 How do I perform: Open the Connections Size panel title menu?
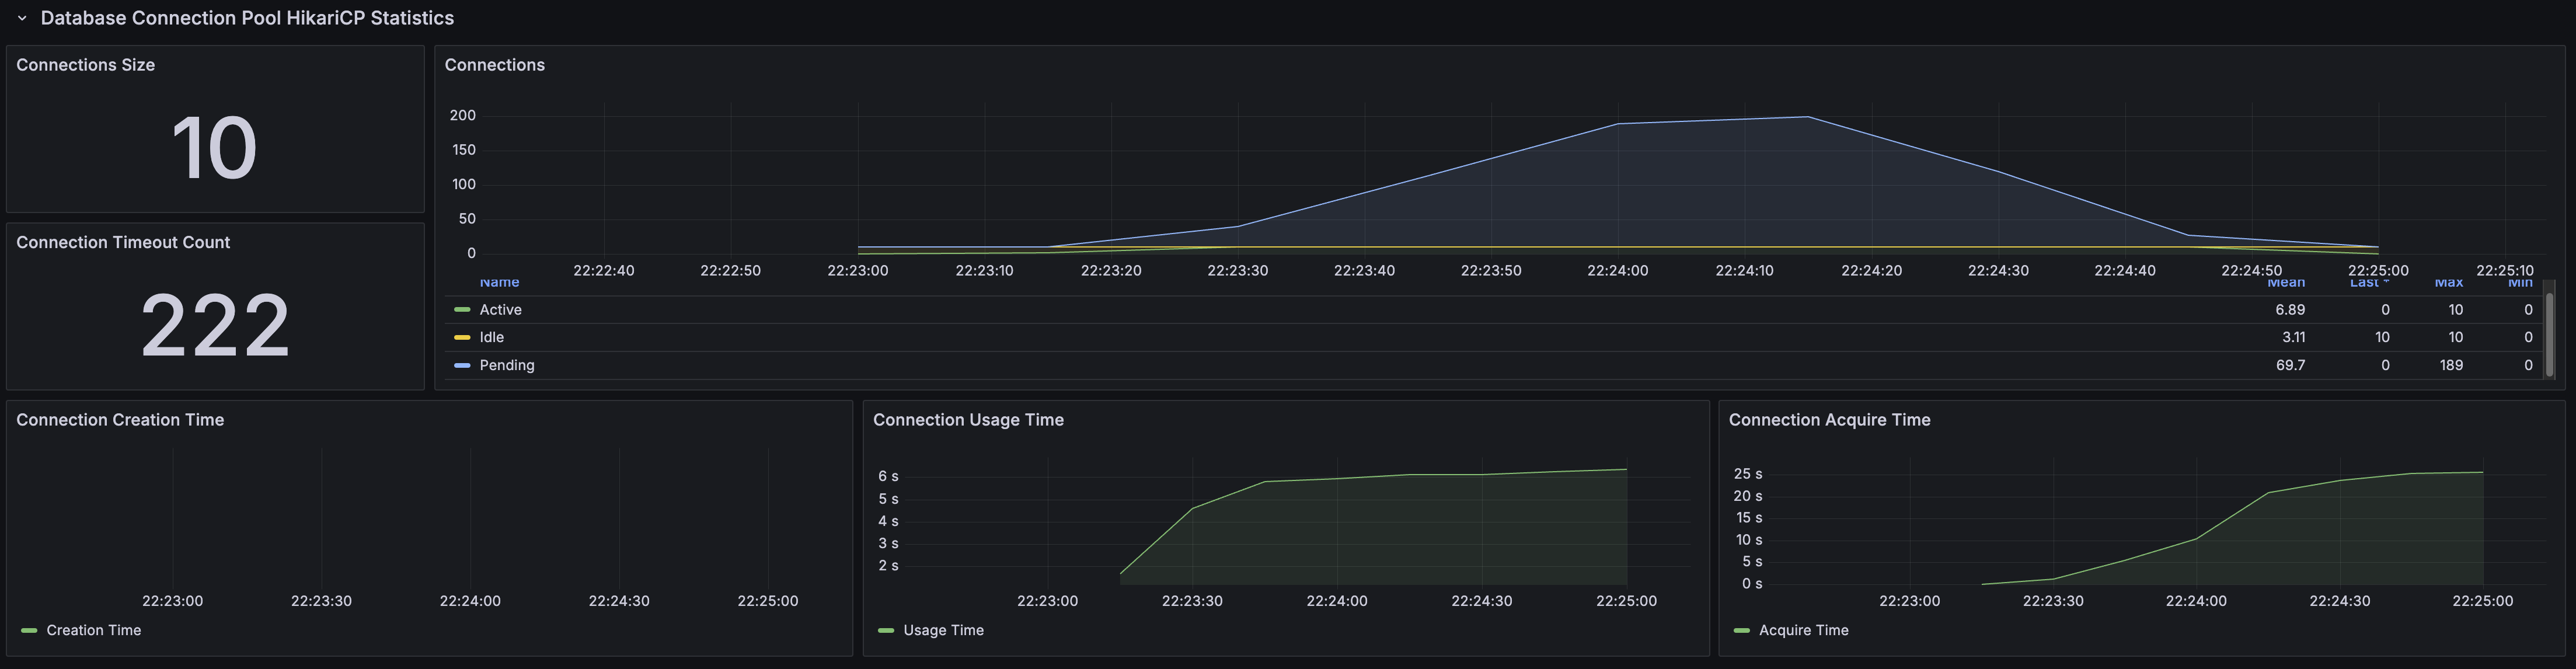pos(85,65)
